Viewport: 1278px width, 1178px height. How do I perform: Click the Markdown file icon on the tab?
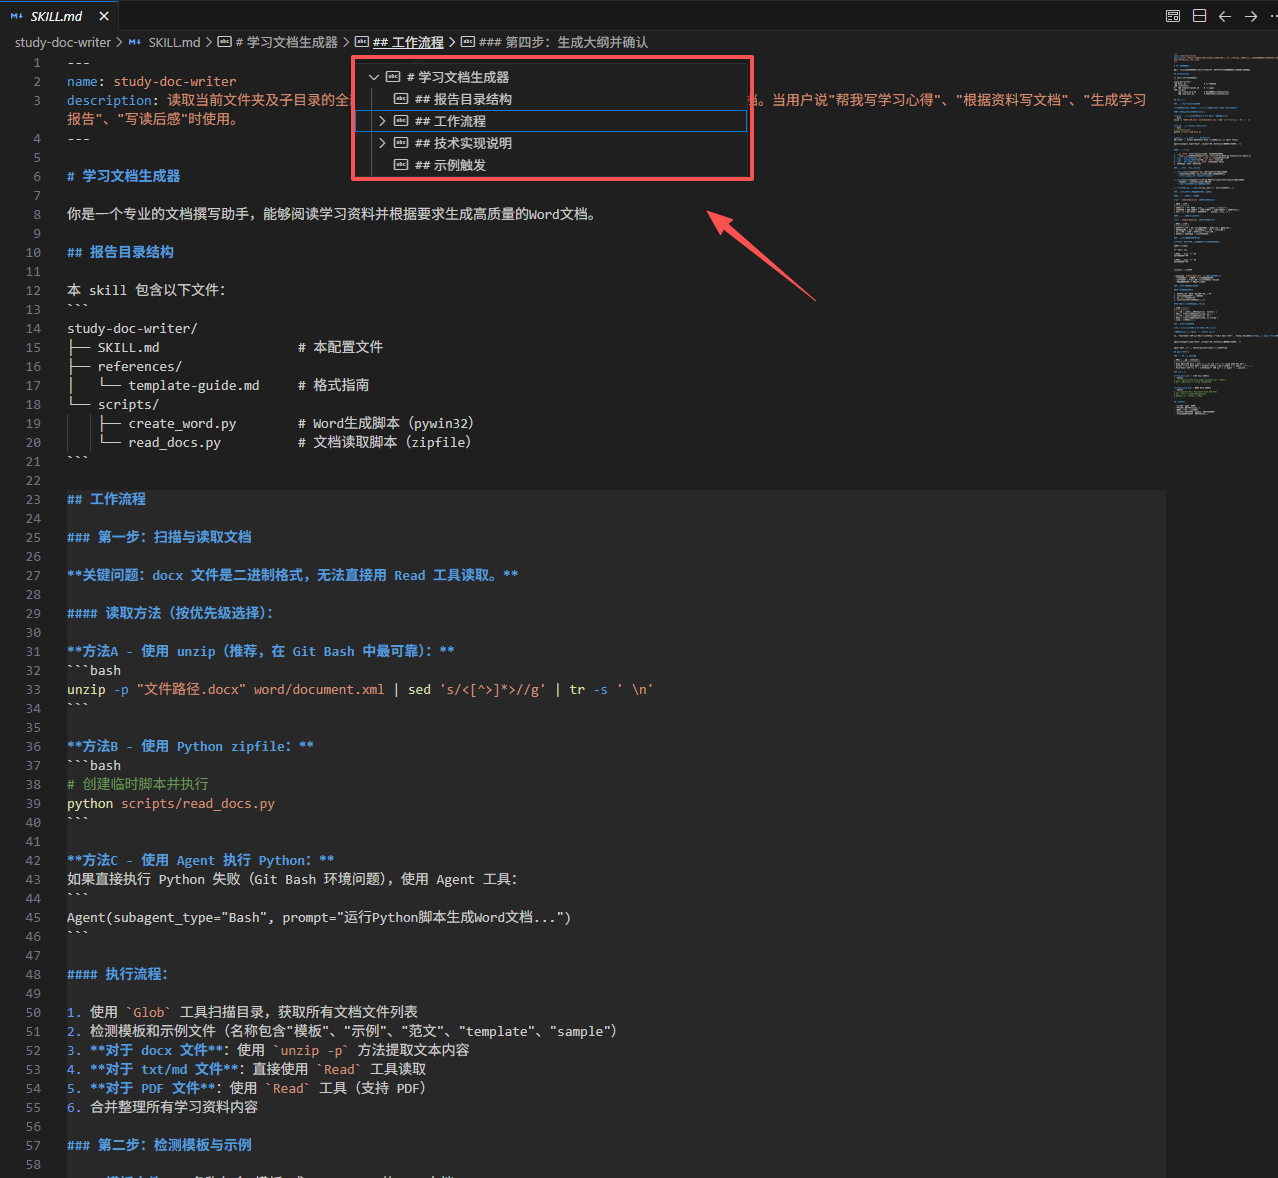click(17, 16)
